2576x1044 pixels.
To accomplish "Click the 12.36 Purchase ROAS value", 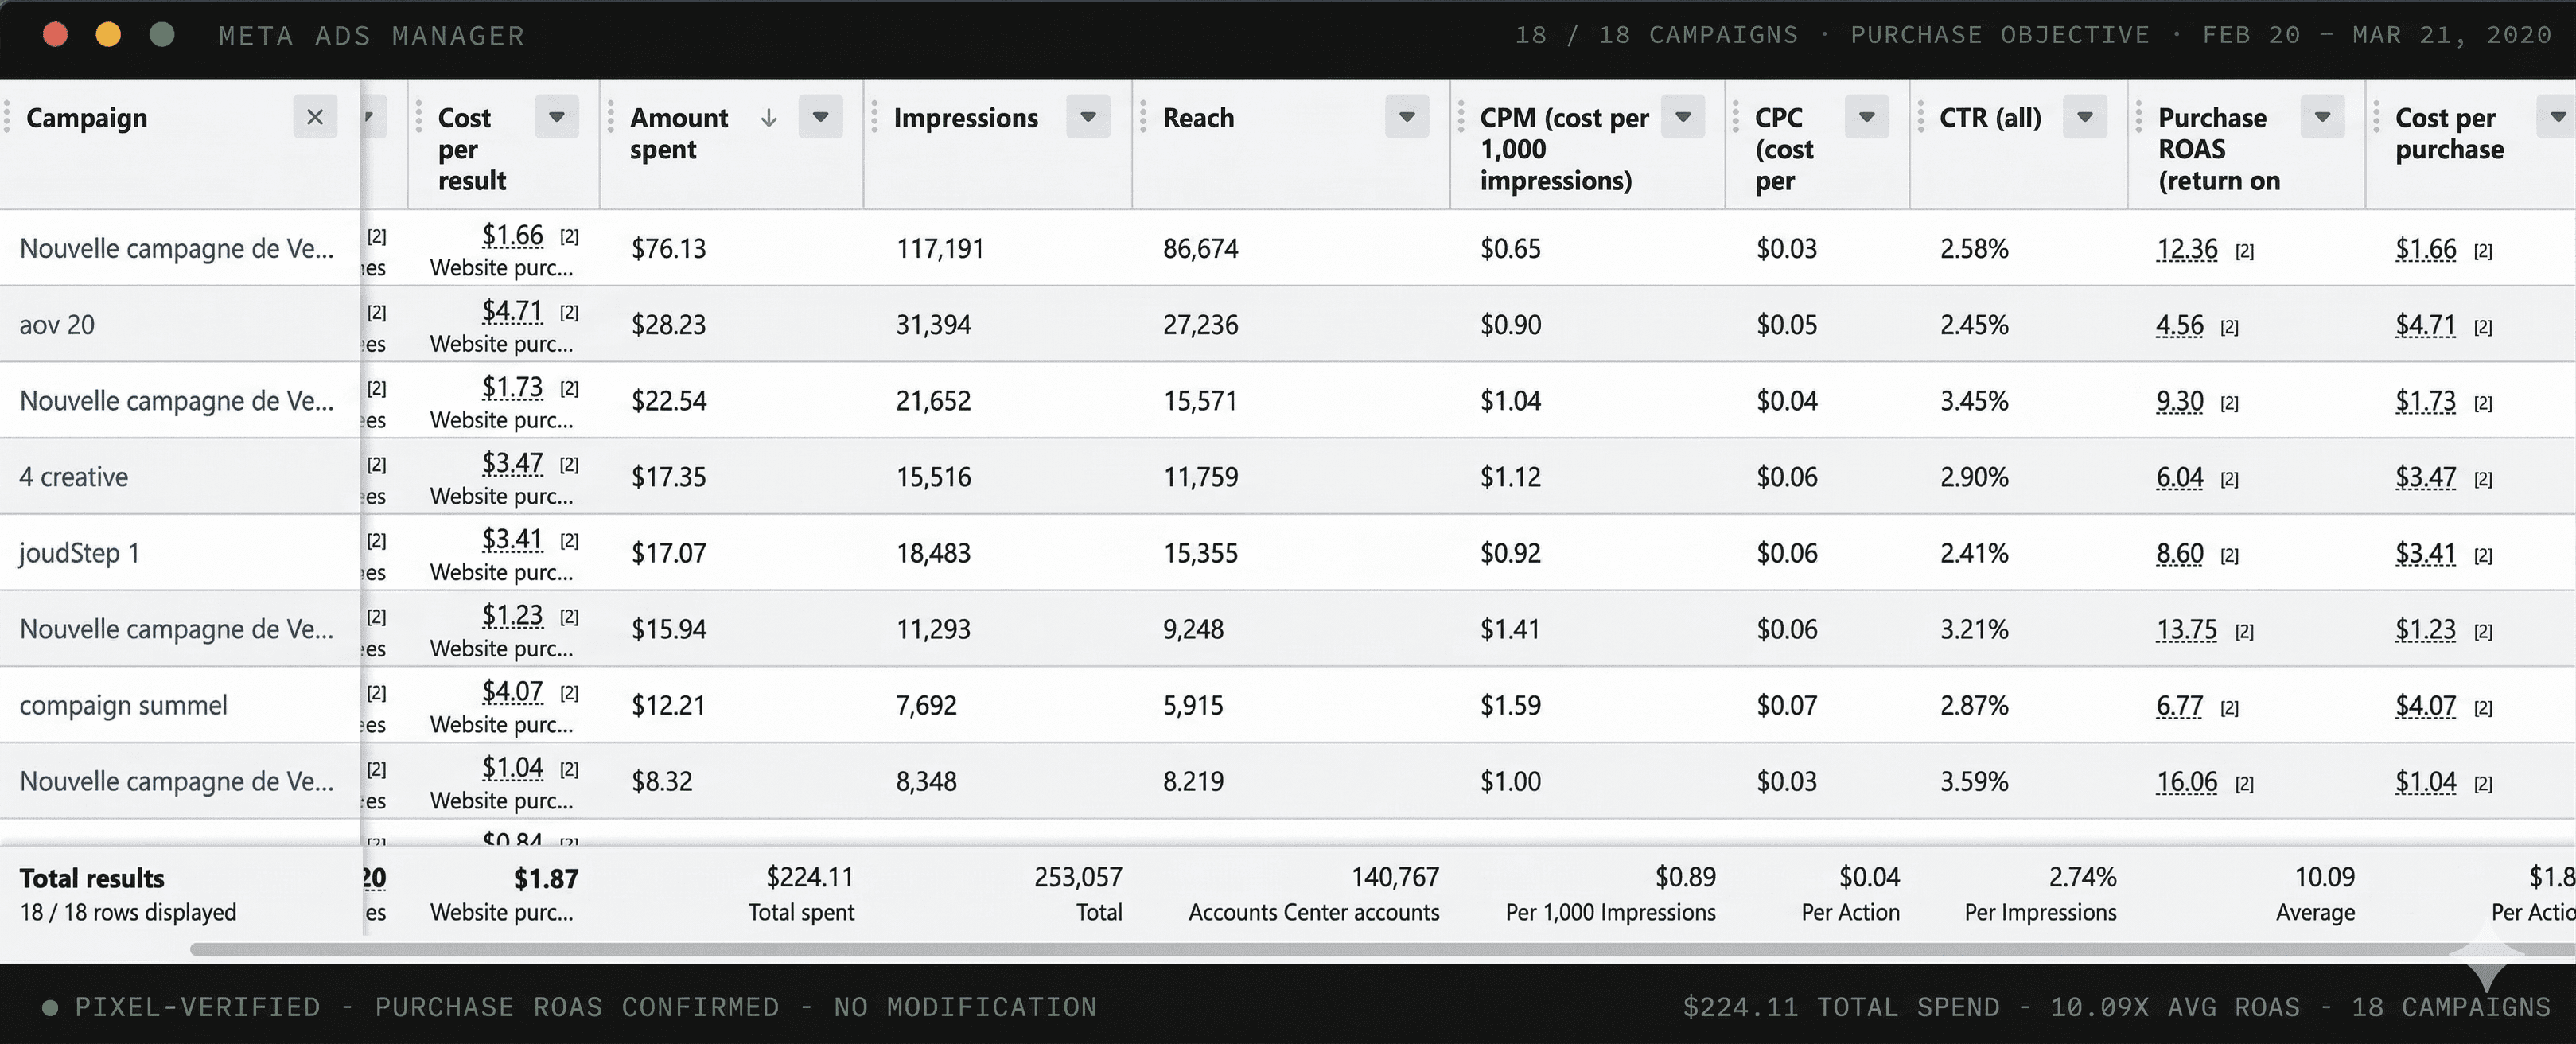I will click(x=2187, y=249).
